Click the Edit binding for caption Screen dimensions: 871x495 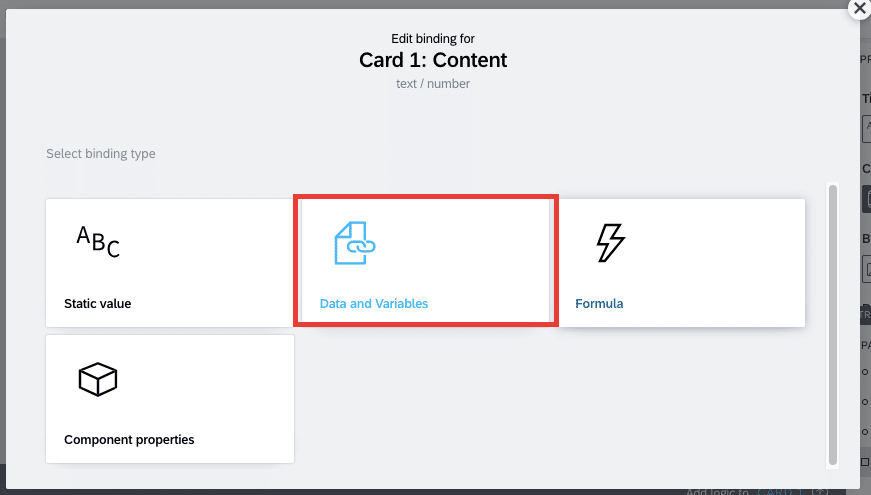click(x=433, y=38)
